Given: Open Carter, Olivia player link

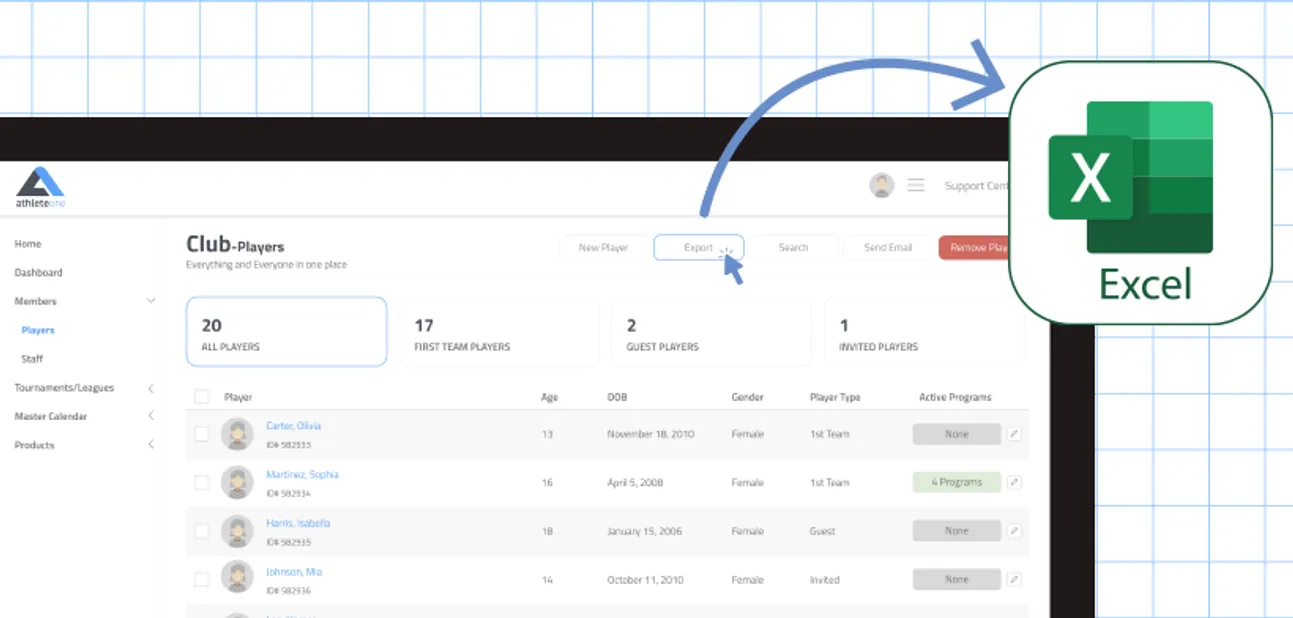Looking at the screenshot, I should (x=293, y=426).
